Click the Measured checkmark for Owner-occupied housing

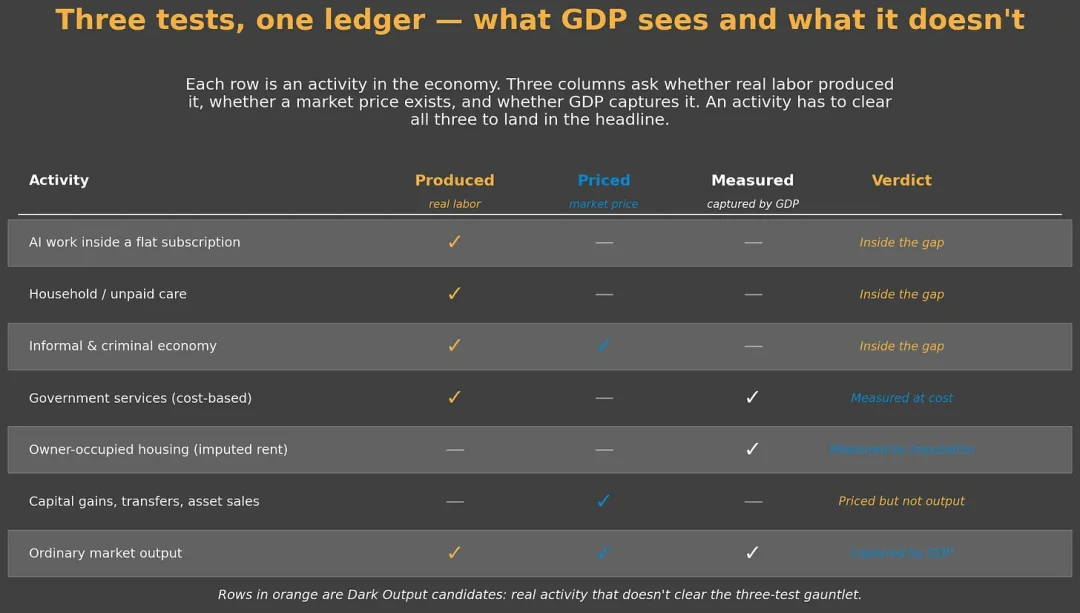752,448
